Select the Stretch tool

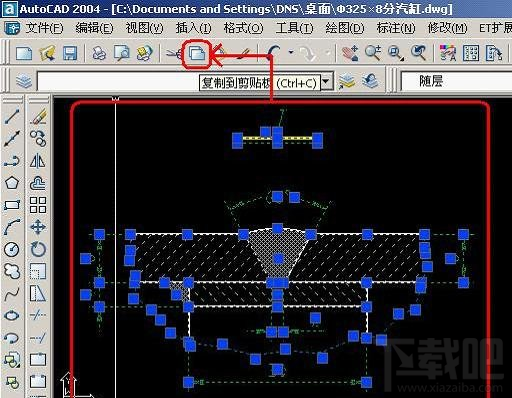pos(38,293)
